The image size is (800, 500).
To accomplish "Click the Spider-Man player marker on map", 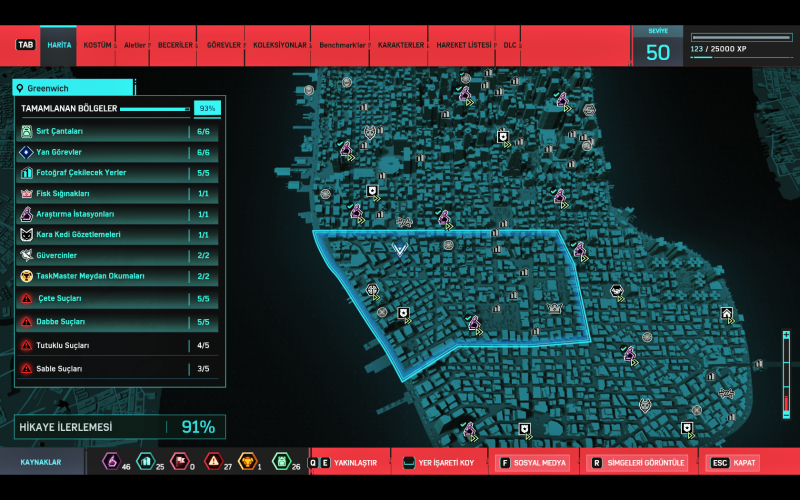I will [399, 249].
